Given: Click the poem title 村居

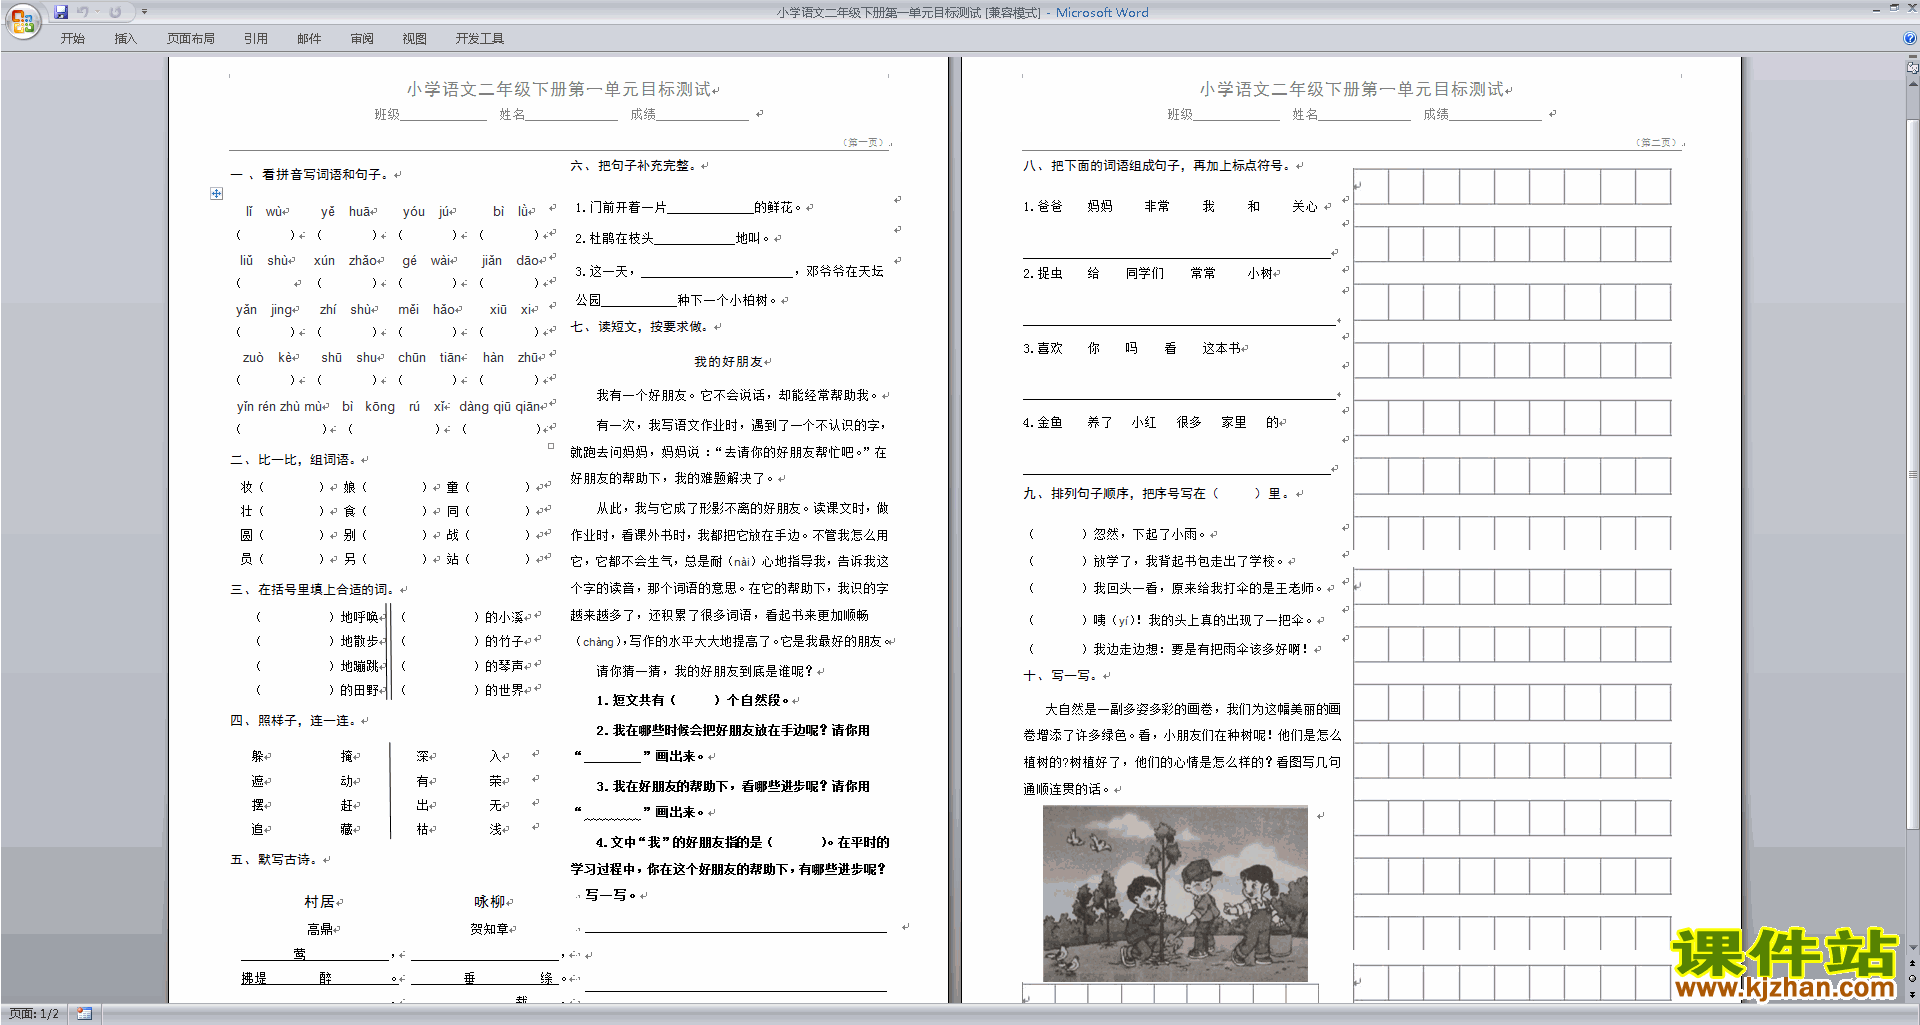Looking at the screenshot, I should (319, 902).
